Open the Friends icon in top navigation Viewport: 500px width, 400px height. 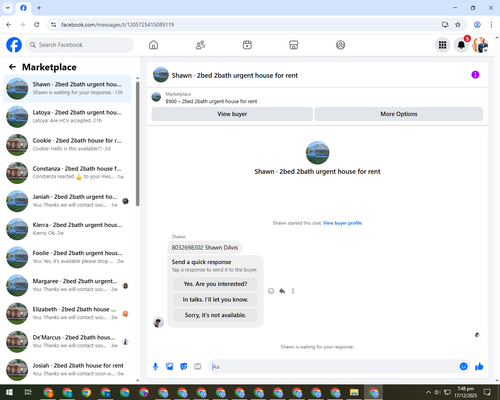[200, 45]
